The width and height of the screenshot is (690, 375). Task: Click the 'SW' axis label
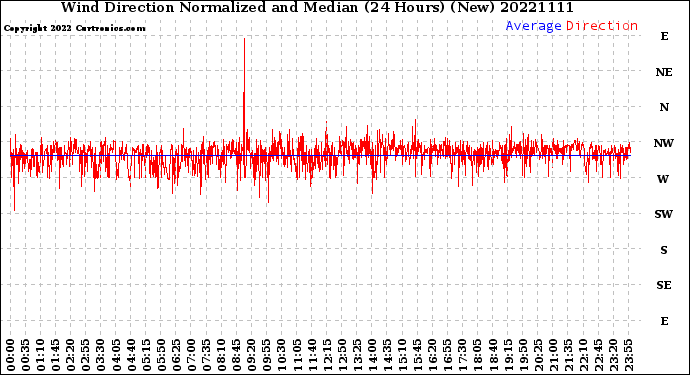[664, 214]
